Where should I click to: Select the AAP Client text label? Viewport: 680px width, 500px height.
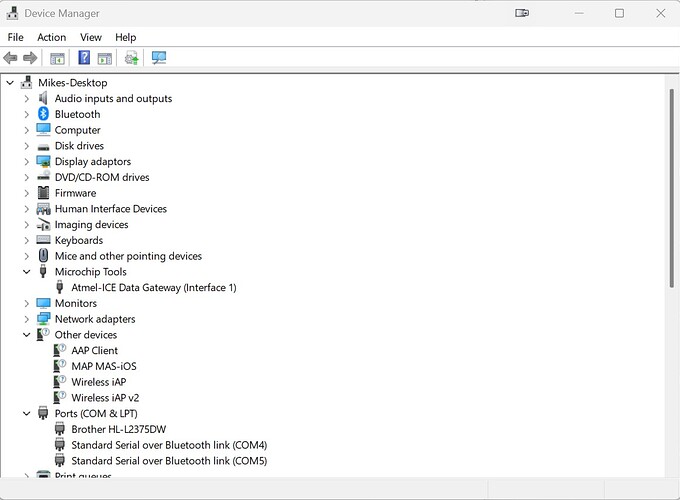point(95,350)
